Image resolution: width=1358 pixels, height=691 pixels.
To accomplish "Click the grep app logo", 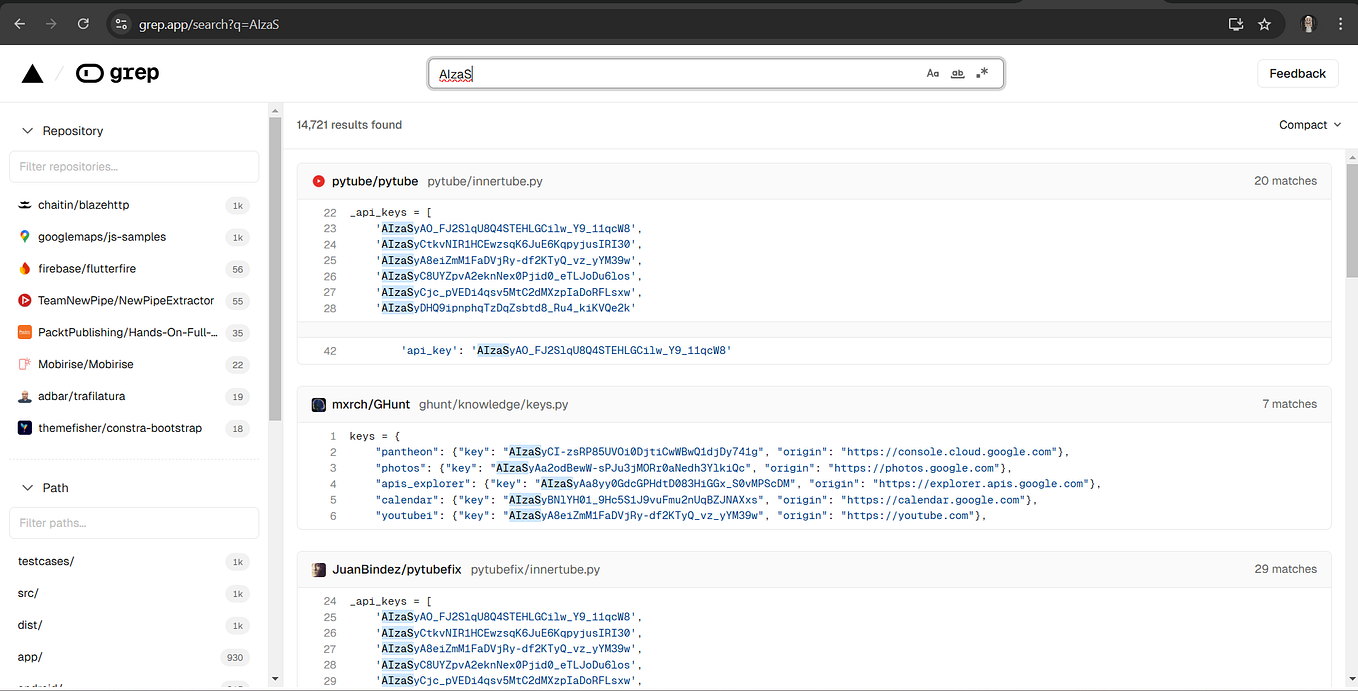I will (117, 72).
